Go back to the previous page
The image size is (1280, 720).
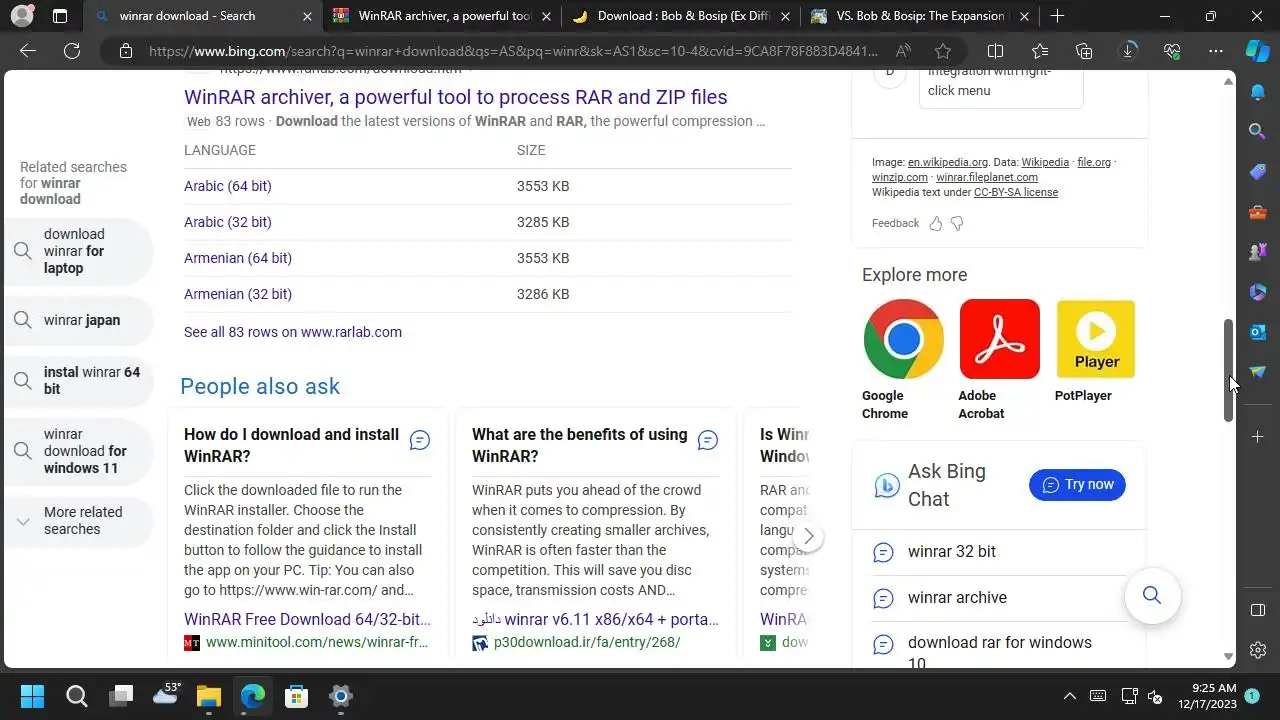tap(28, 51)
